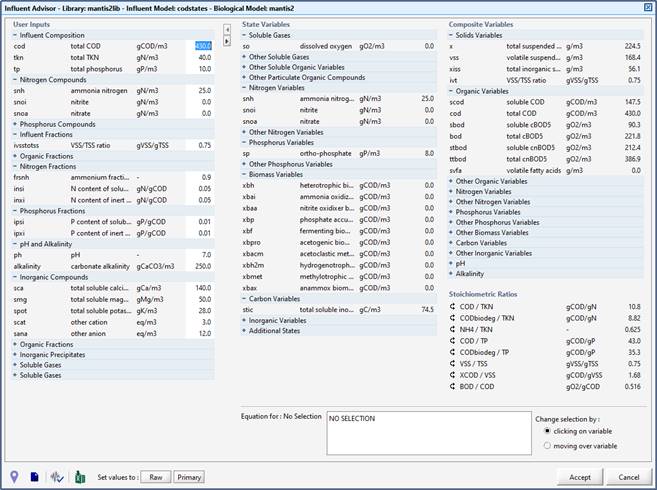The width and height of the screenshot is (657, 490).
Task: Collapse the Influent Composition section
Action: click(15, 35)
